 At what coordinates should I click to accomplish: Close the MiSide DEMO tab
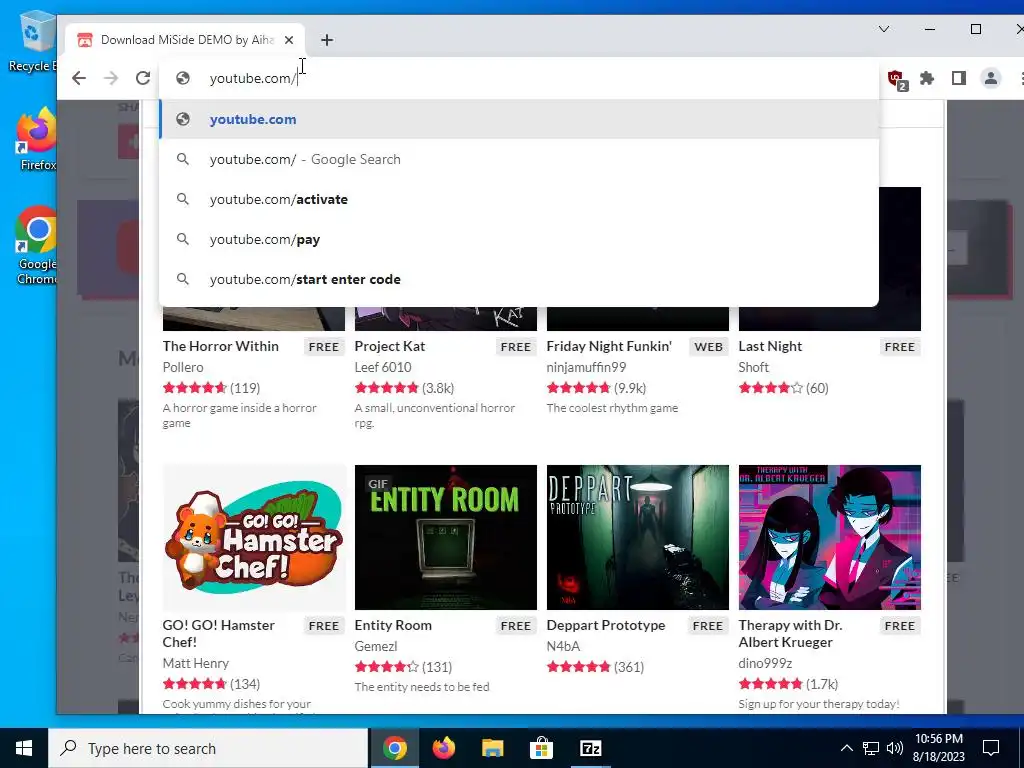click(x=289, y=40)
